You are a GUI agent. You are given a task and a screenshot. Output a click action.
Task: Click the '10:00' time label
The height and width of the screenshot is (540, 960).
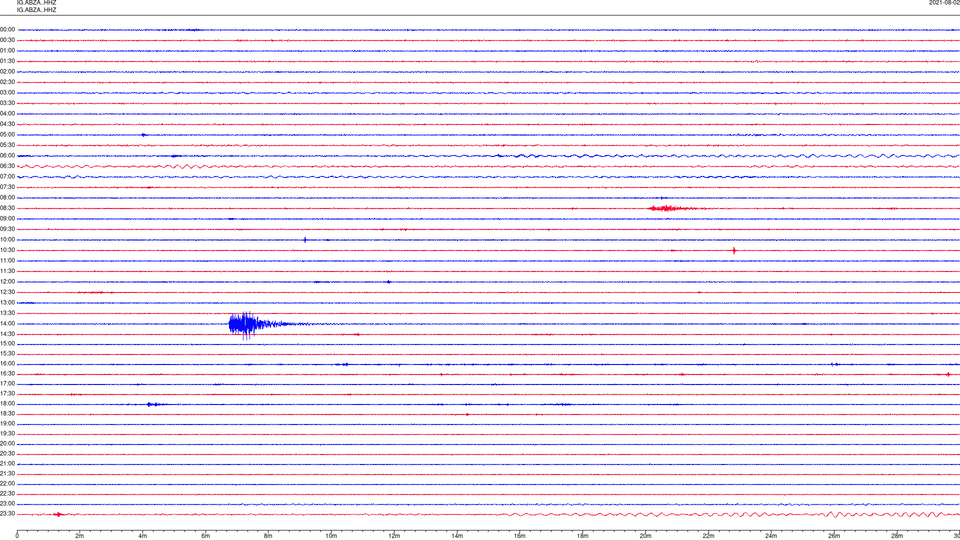tap(7, 240)
